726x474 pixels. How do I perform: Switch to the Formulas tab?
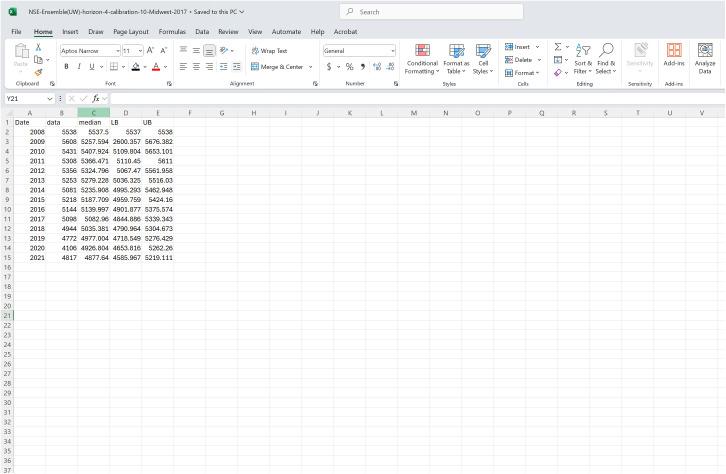coord(172,32)
